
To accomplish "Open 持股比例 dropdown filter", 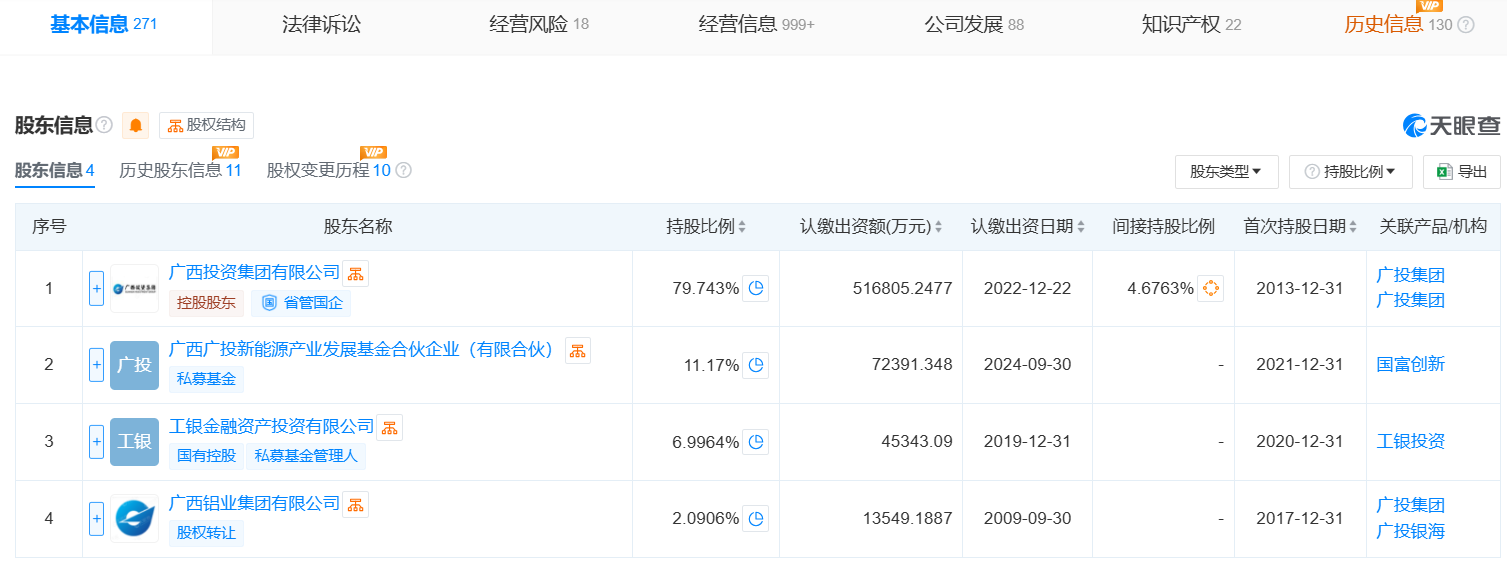I will 1351,172.
